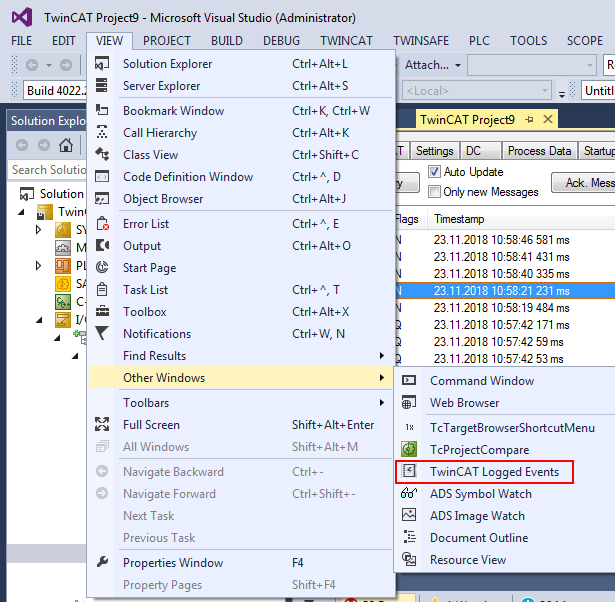Click the Bookmark Window icon
Screen dimensions: 615x602
point(102,110)
